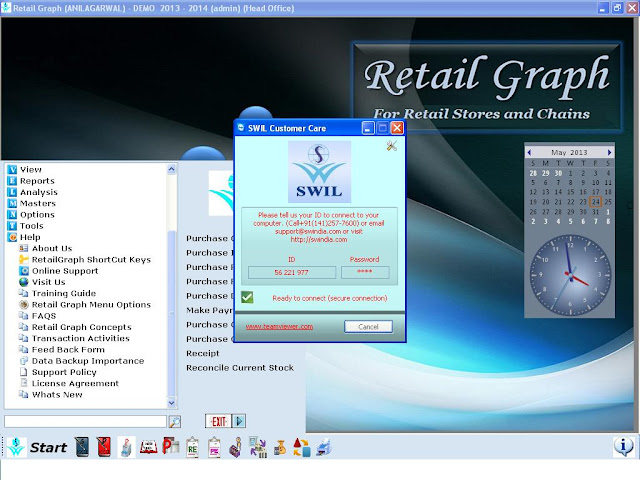640x480 pixels.
Task: Open the RE clipboard toolbar icon
Action: [192, 447]
